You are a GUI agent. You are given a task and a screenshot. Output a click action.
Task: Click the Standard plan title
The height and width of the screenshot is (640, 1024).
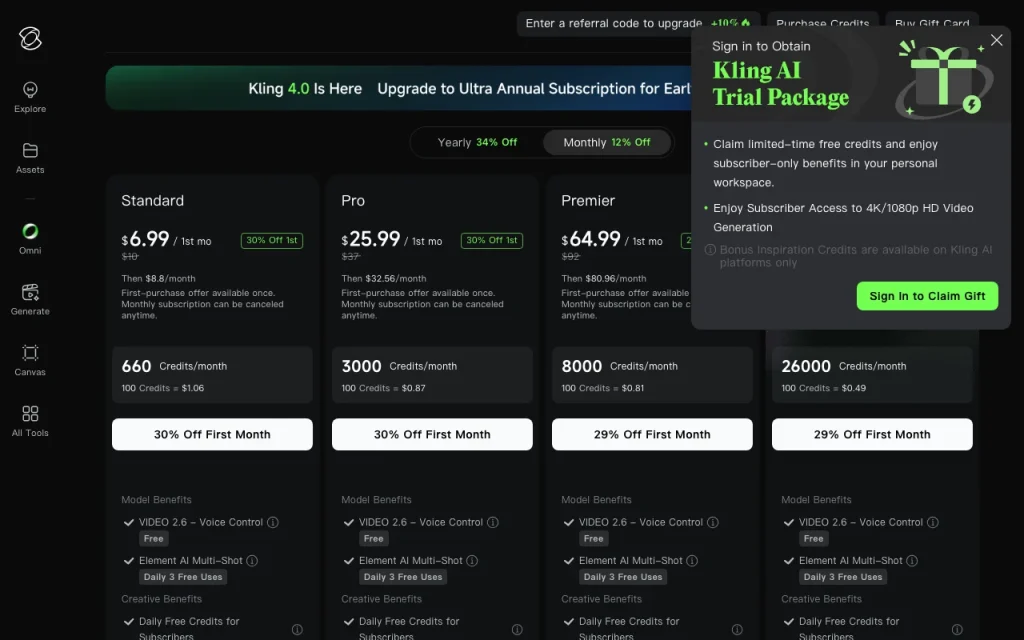point(153,200)
